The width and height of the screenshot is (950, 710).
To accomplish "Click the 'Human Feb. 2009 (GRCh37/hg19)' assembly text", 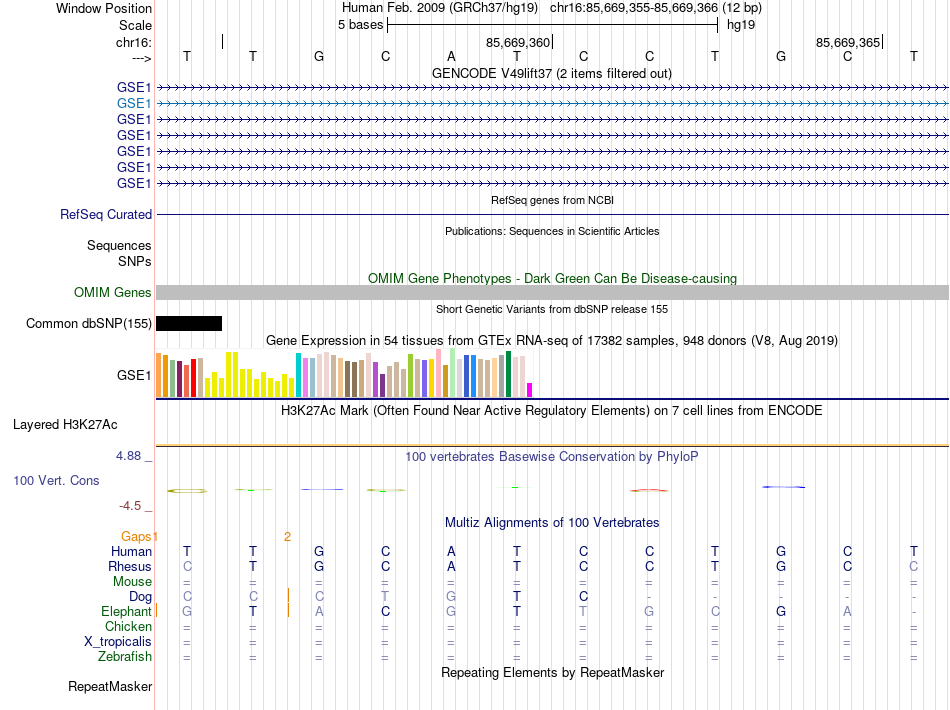I will 440,8.
